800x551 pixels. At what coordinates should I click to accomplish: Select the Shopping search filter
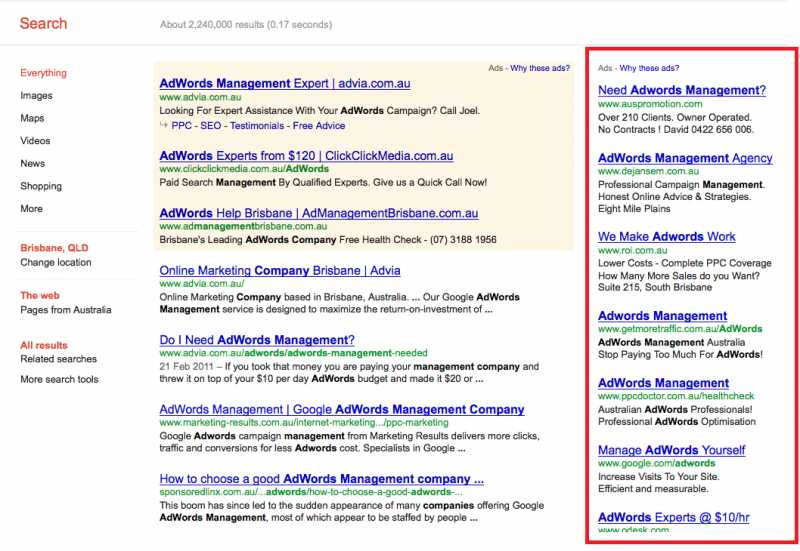pyautogui.click(x=41, y=186)
